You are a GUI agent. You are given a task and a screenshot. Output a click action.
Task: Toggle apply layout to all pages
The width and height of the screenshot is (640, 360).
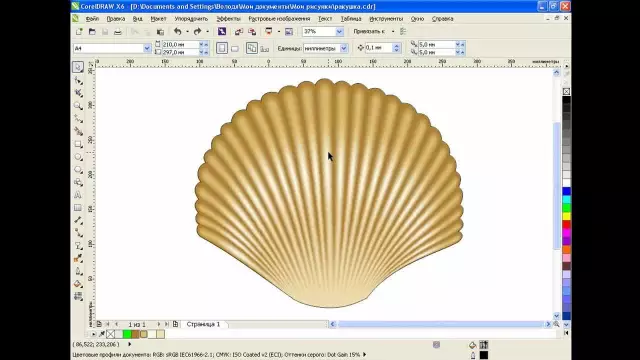(x=252, y=48)
